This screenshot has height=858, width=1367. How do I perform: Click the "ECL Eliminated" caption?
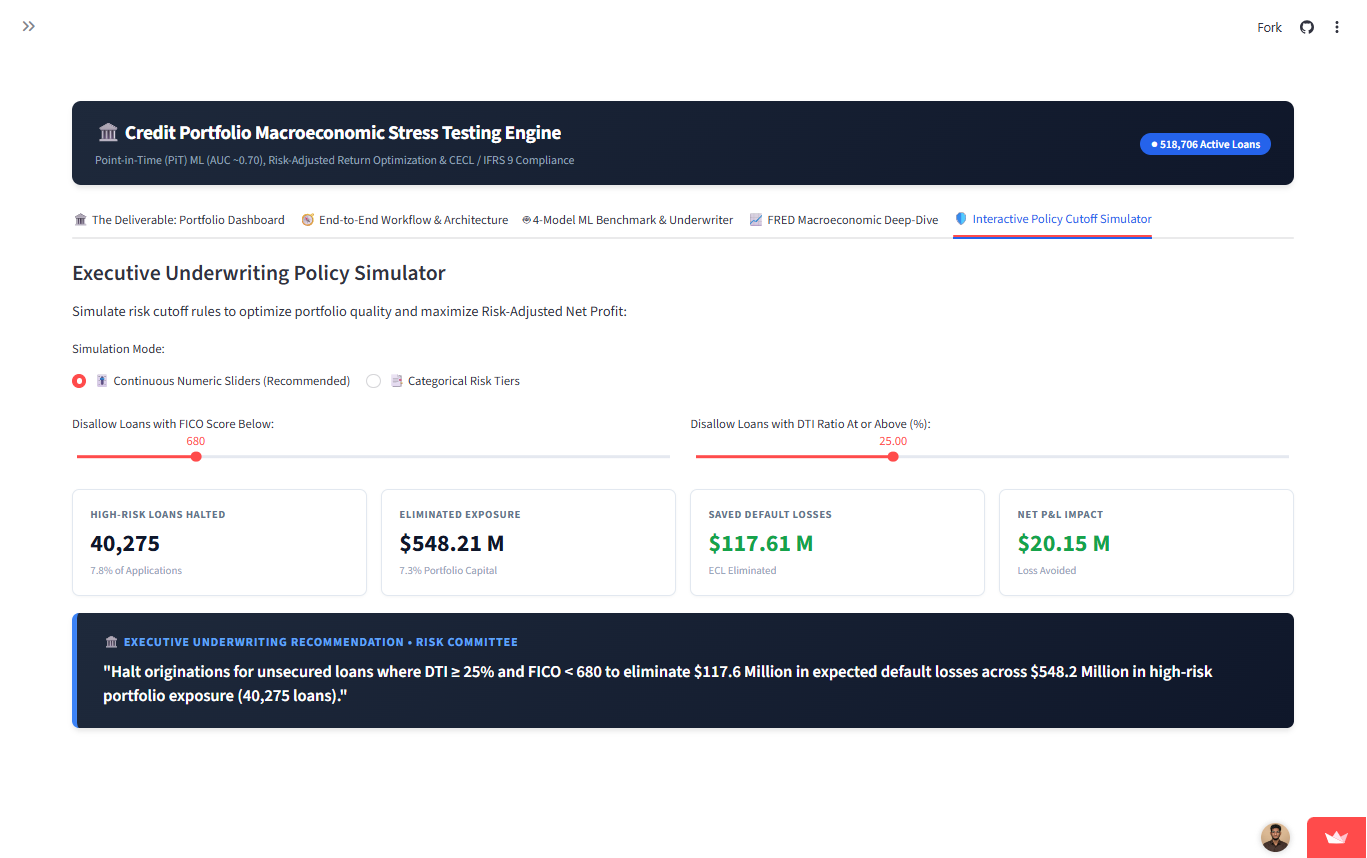(742, 570)
